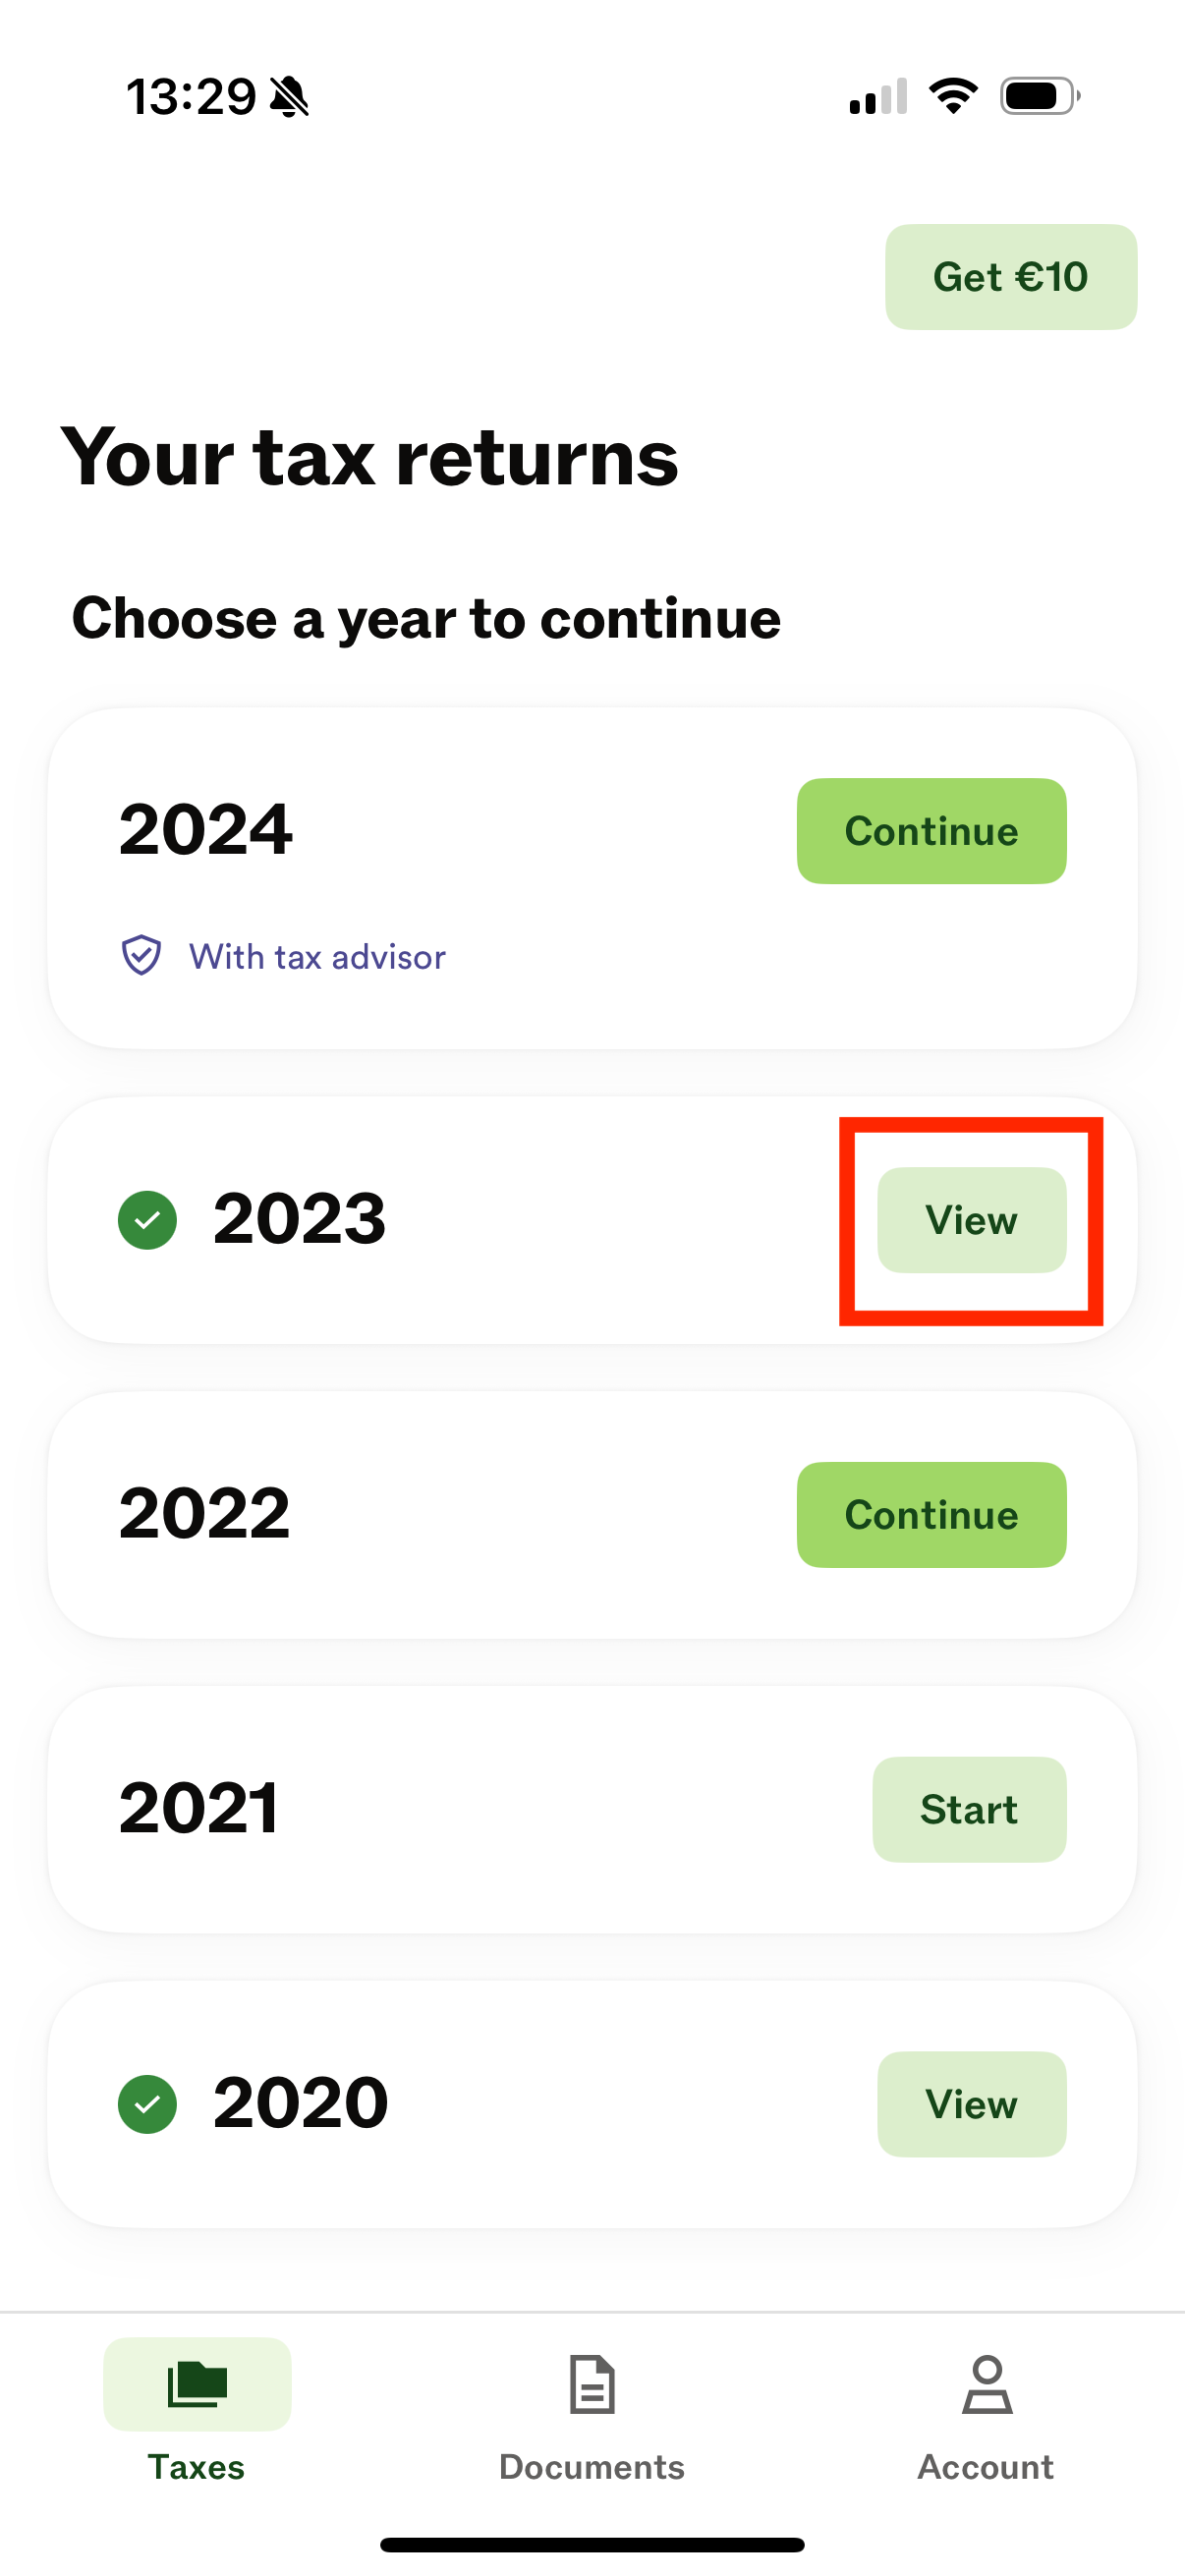
Task: Open the With tax advisor link
Action: coord(318,957)
